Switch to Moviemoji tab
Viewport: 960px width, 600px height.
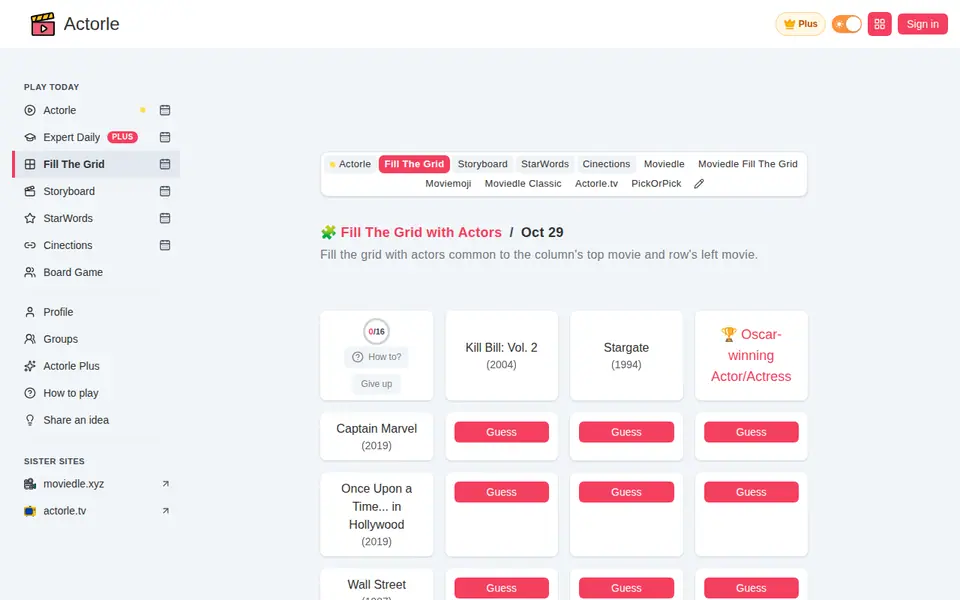(448, 184)
